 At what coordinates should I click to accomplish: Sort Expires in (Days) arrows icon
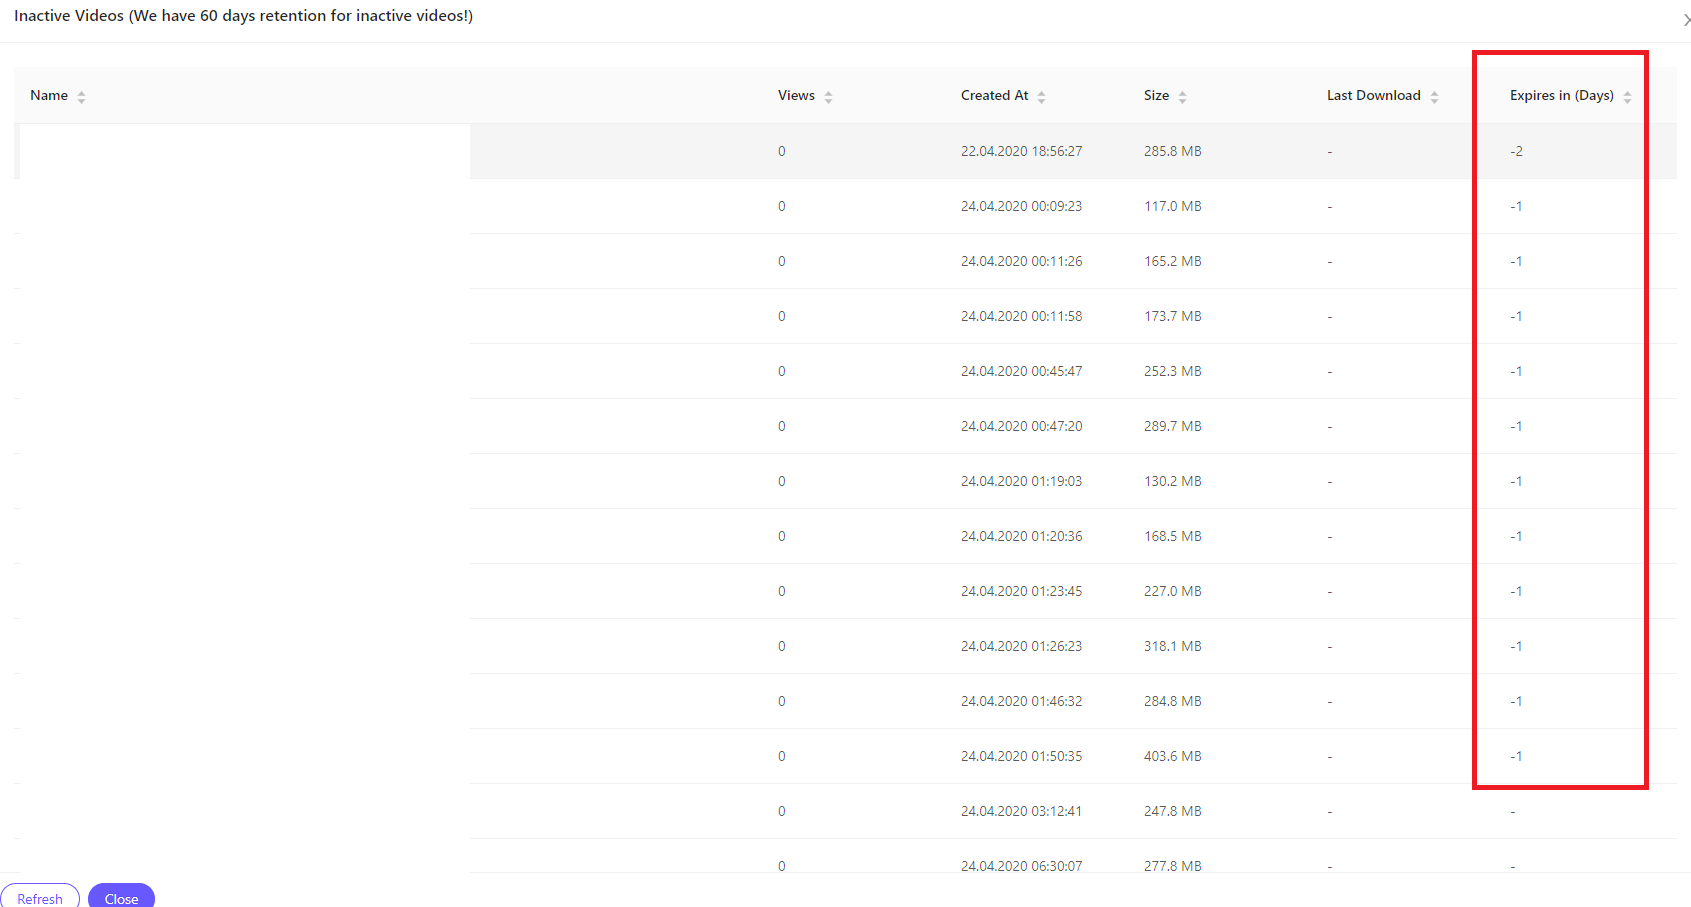pos(1627,97)
